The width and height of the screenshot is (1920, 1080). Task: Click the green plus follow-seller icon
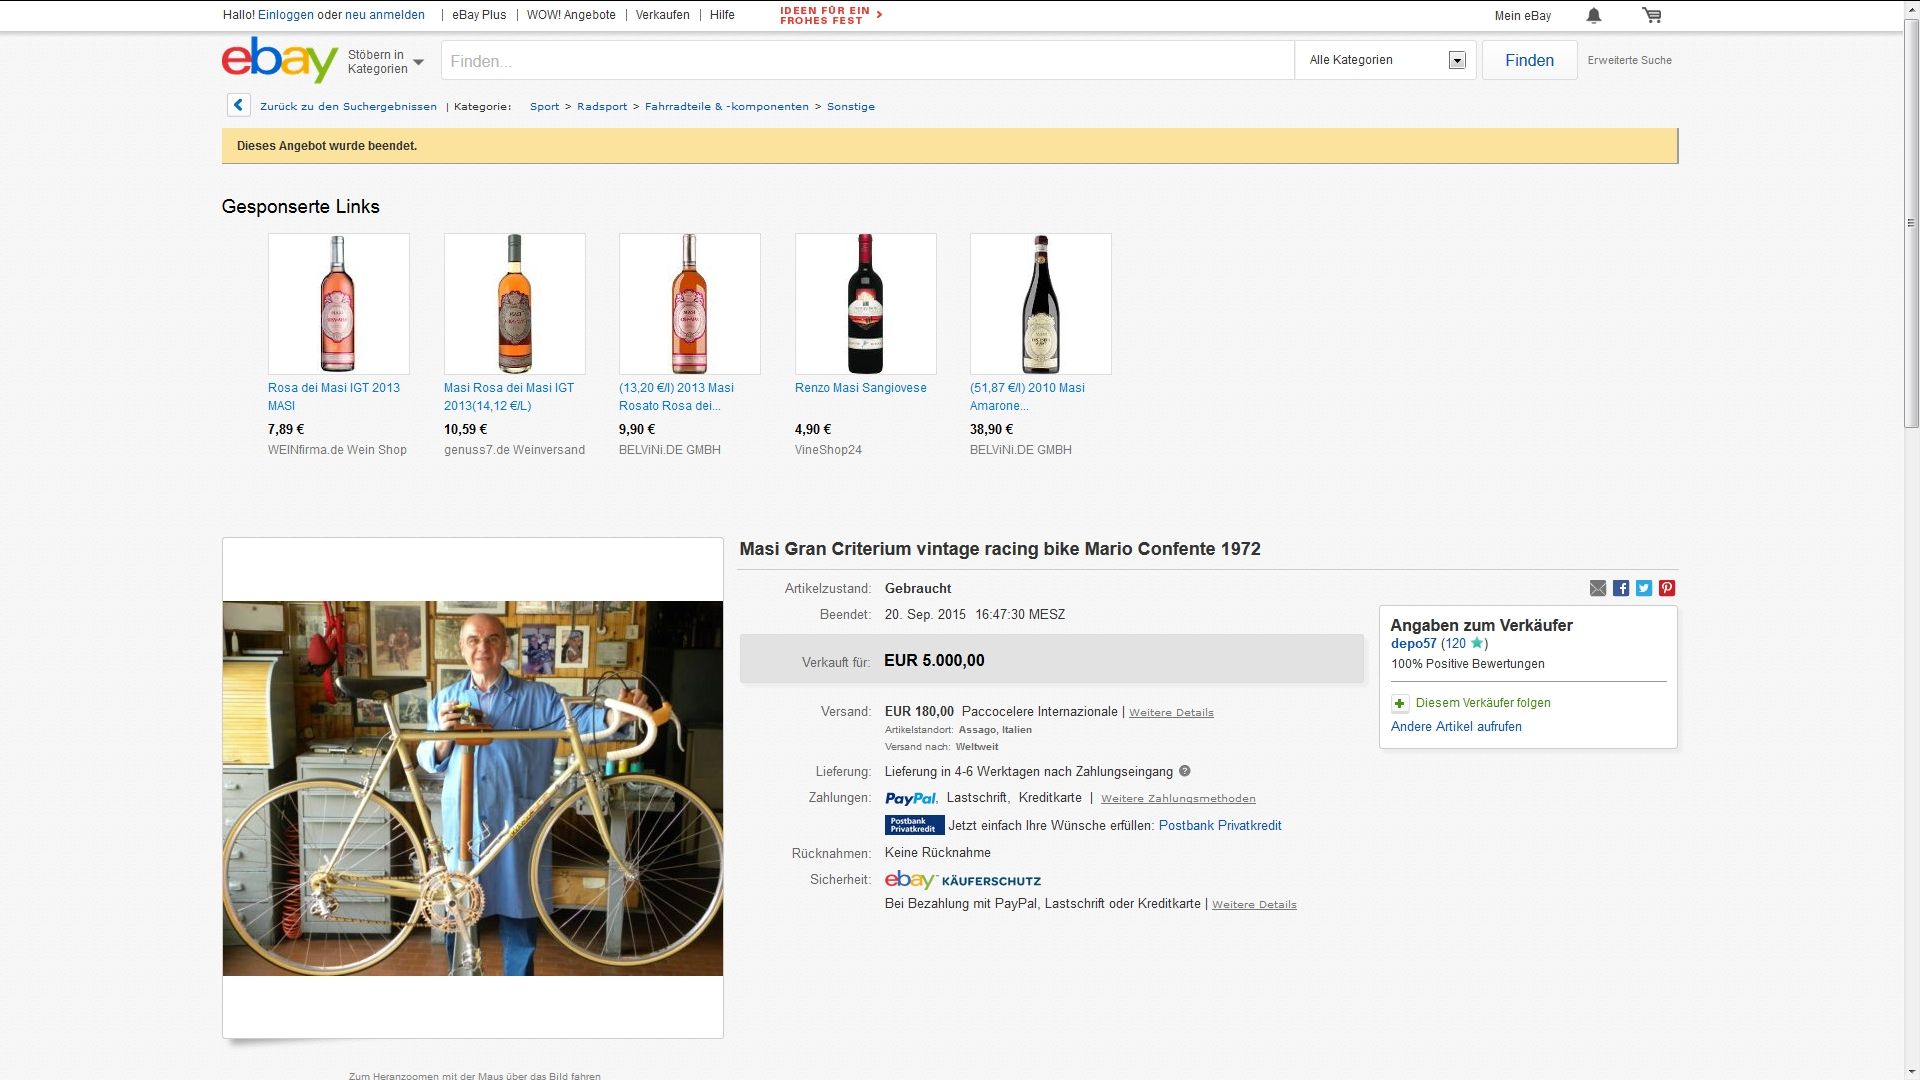point(1400,703)
